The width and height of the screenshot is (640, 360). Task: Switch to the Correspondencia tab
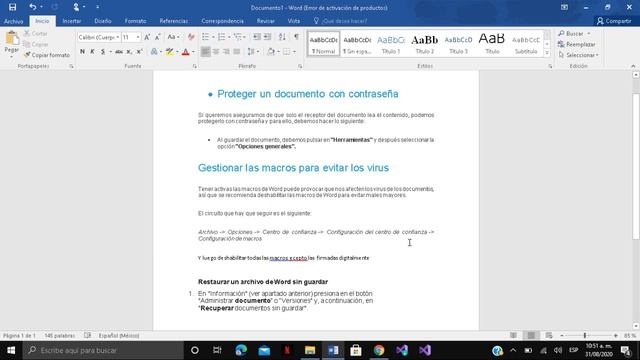222,21
